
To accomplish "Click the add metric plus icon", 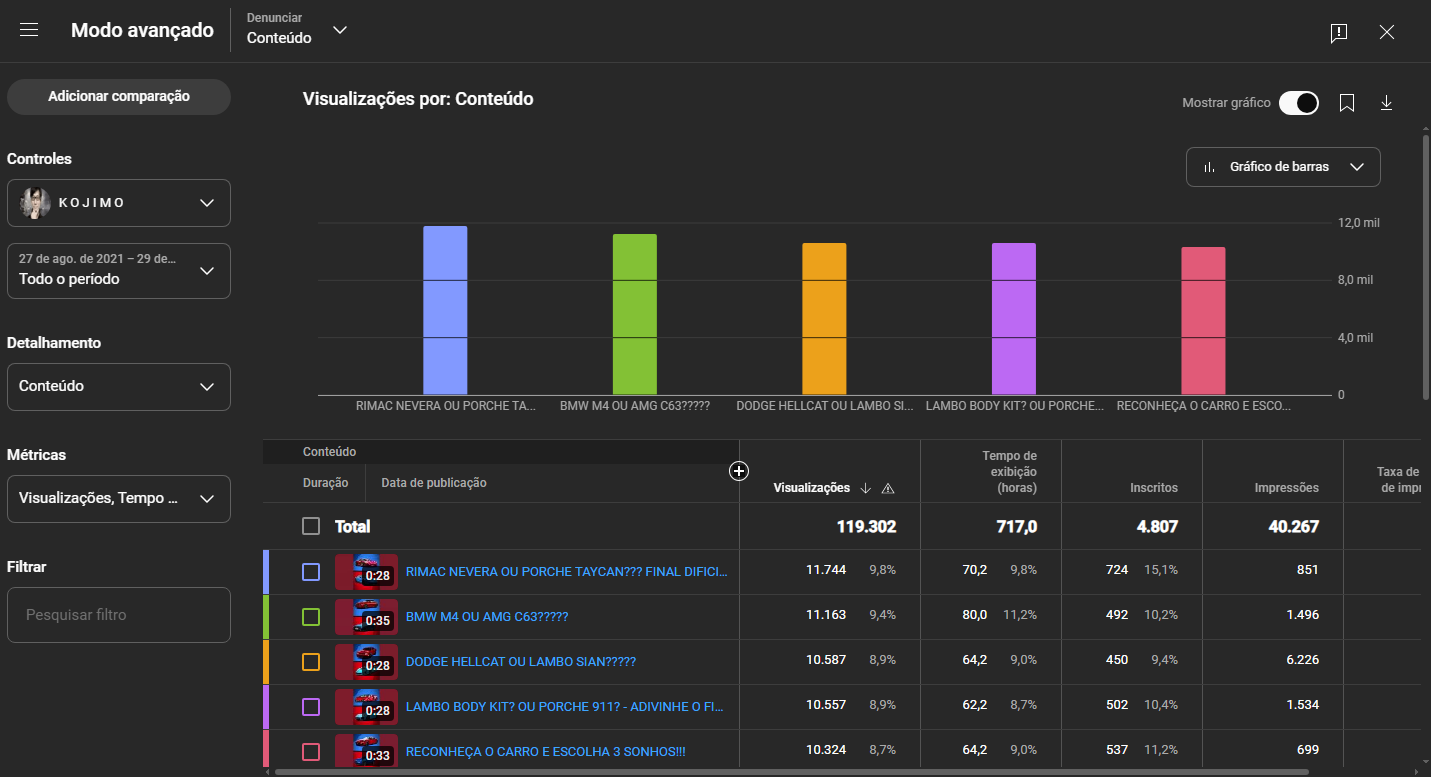I will (739, 471).
